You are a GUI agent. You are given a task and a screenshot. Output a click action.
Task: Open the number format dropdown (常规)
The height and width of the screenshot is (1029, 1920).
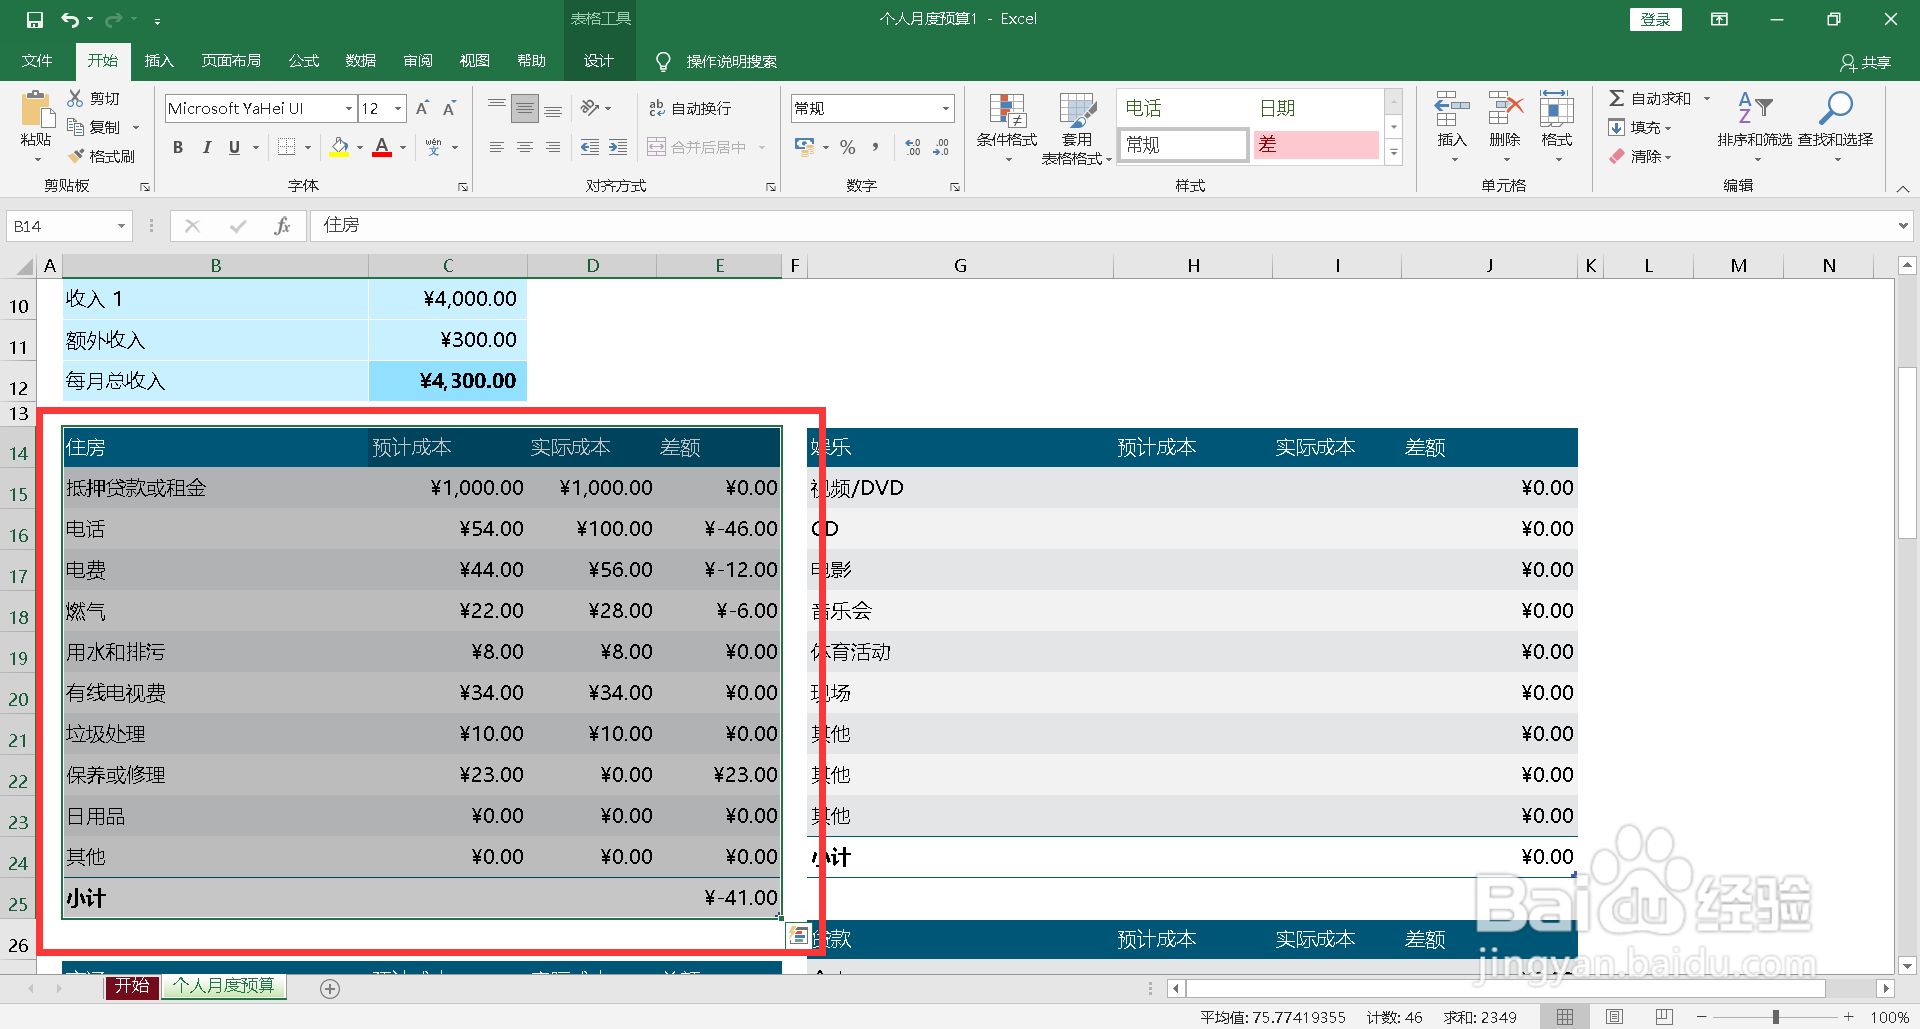(x=945, y=108)
